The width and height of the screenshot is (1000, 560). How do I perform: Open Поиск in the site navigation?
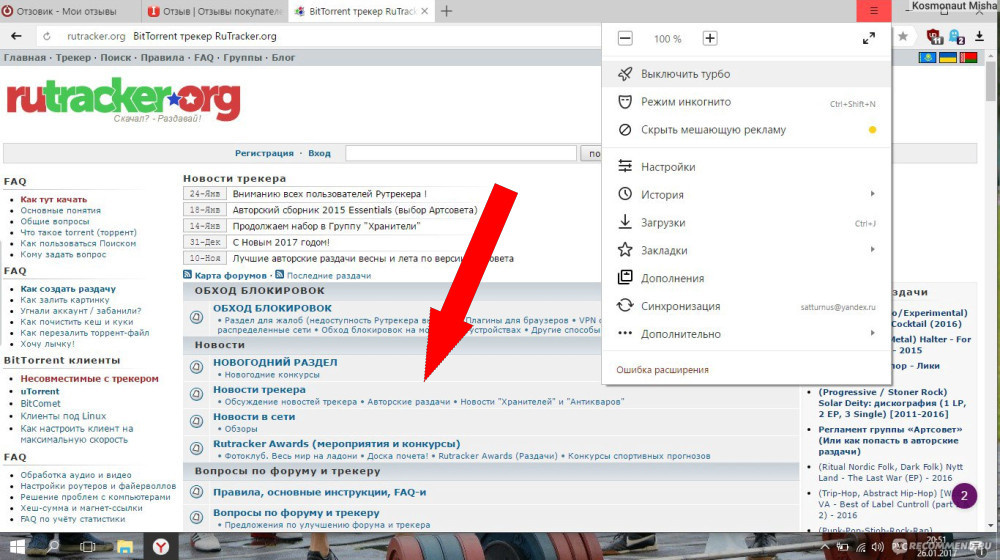115,57
